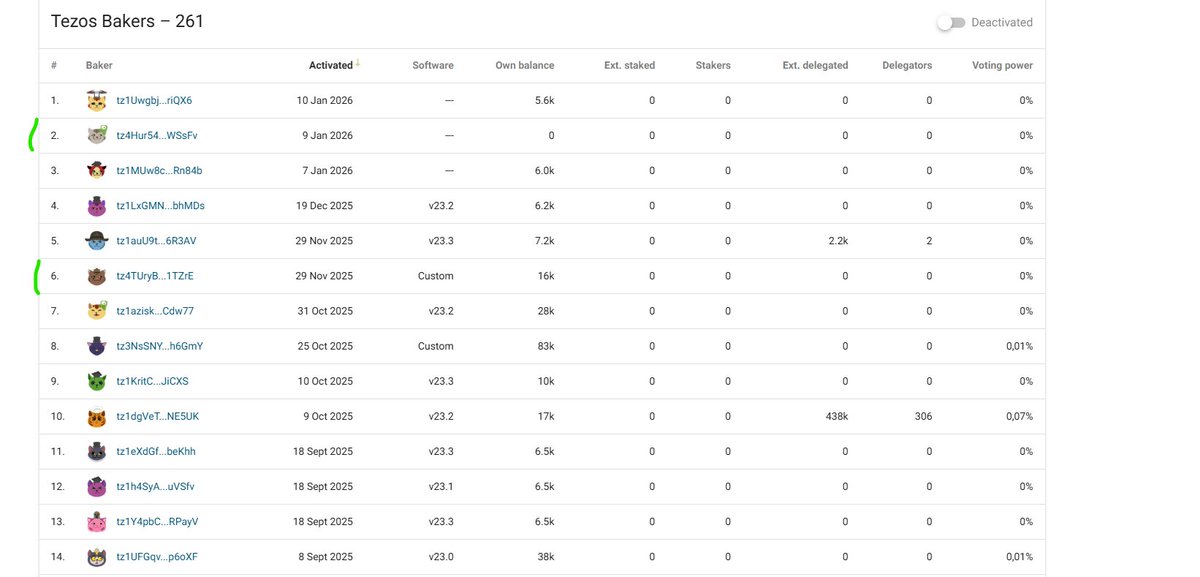Screen dimensions: 1200x577
Task: Open baker link tz1azisk...Cdw77
Action: (x=155, y=311)
